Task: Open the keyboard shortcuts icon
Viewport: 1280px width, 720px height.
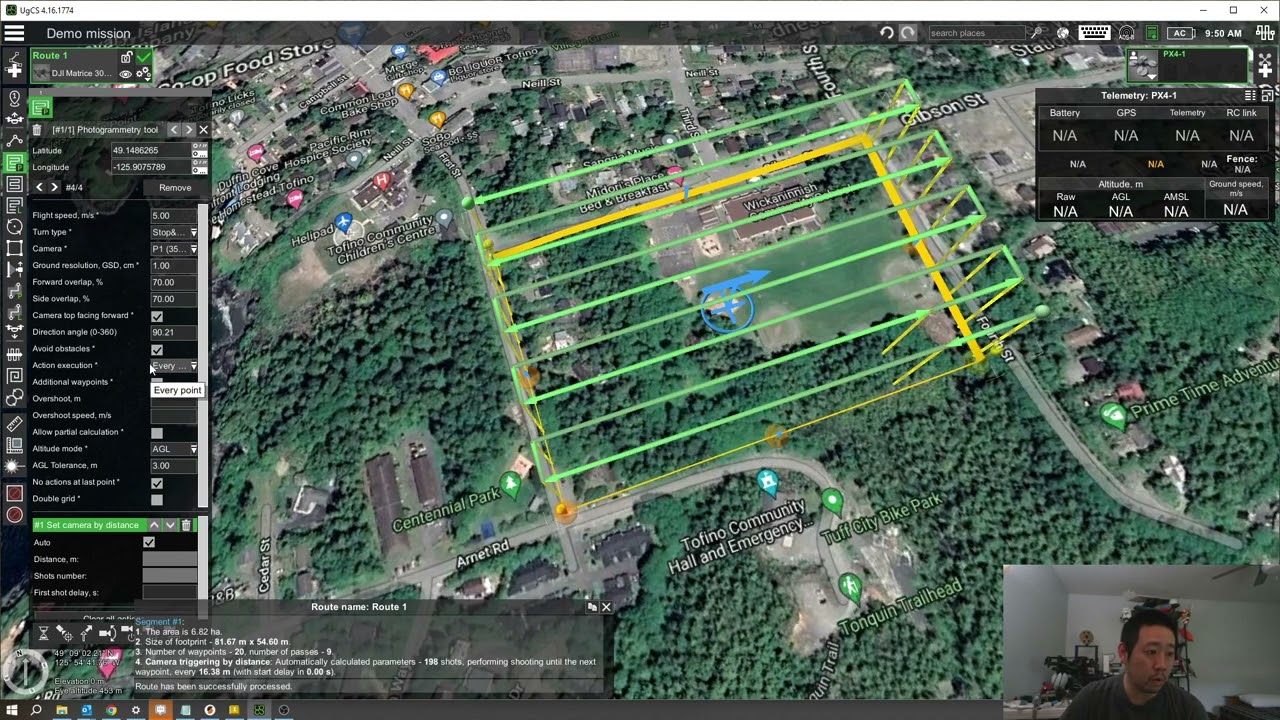Action: pyautogui.click(x=1094, y=33)
